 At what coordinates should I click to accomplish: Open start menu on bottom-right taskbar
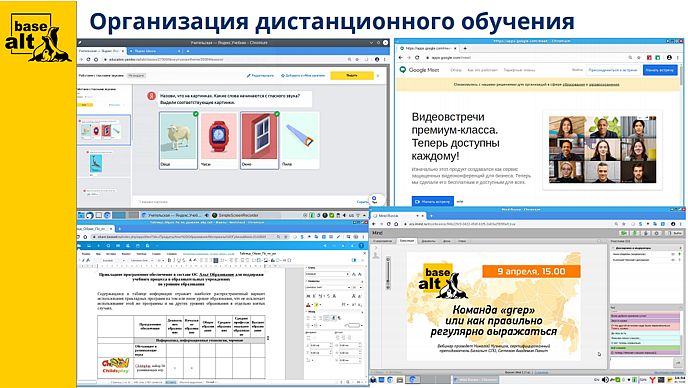pos(373,379)
